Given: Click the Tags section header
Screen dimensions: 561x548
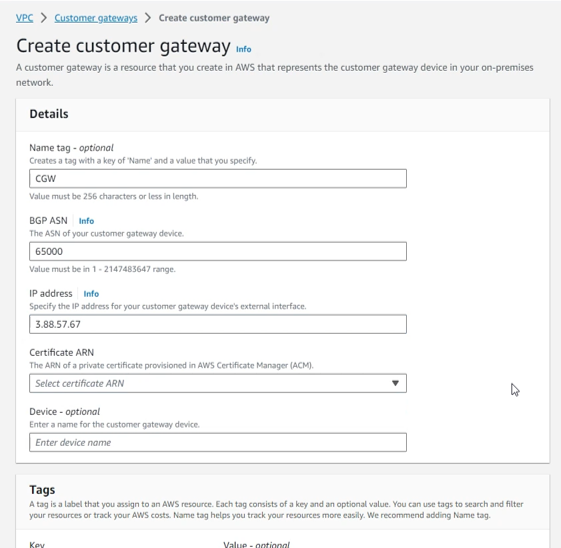Looking at the screenshot, I should (42, 490).
